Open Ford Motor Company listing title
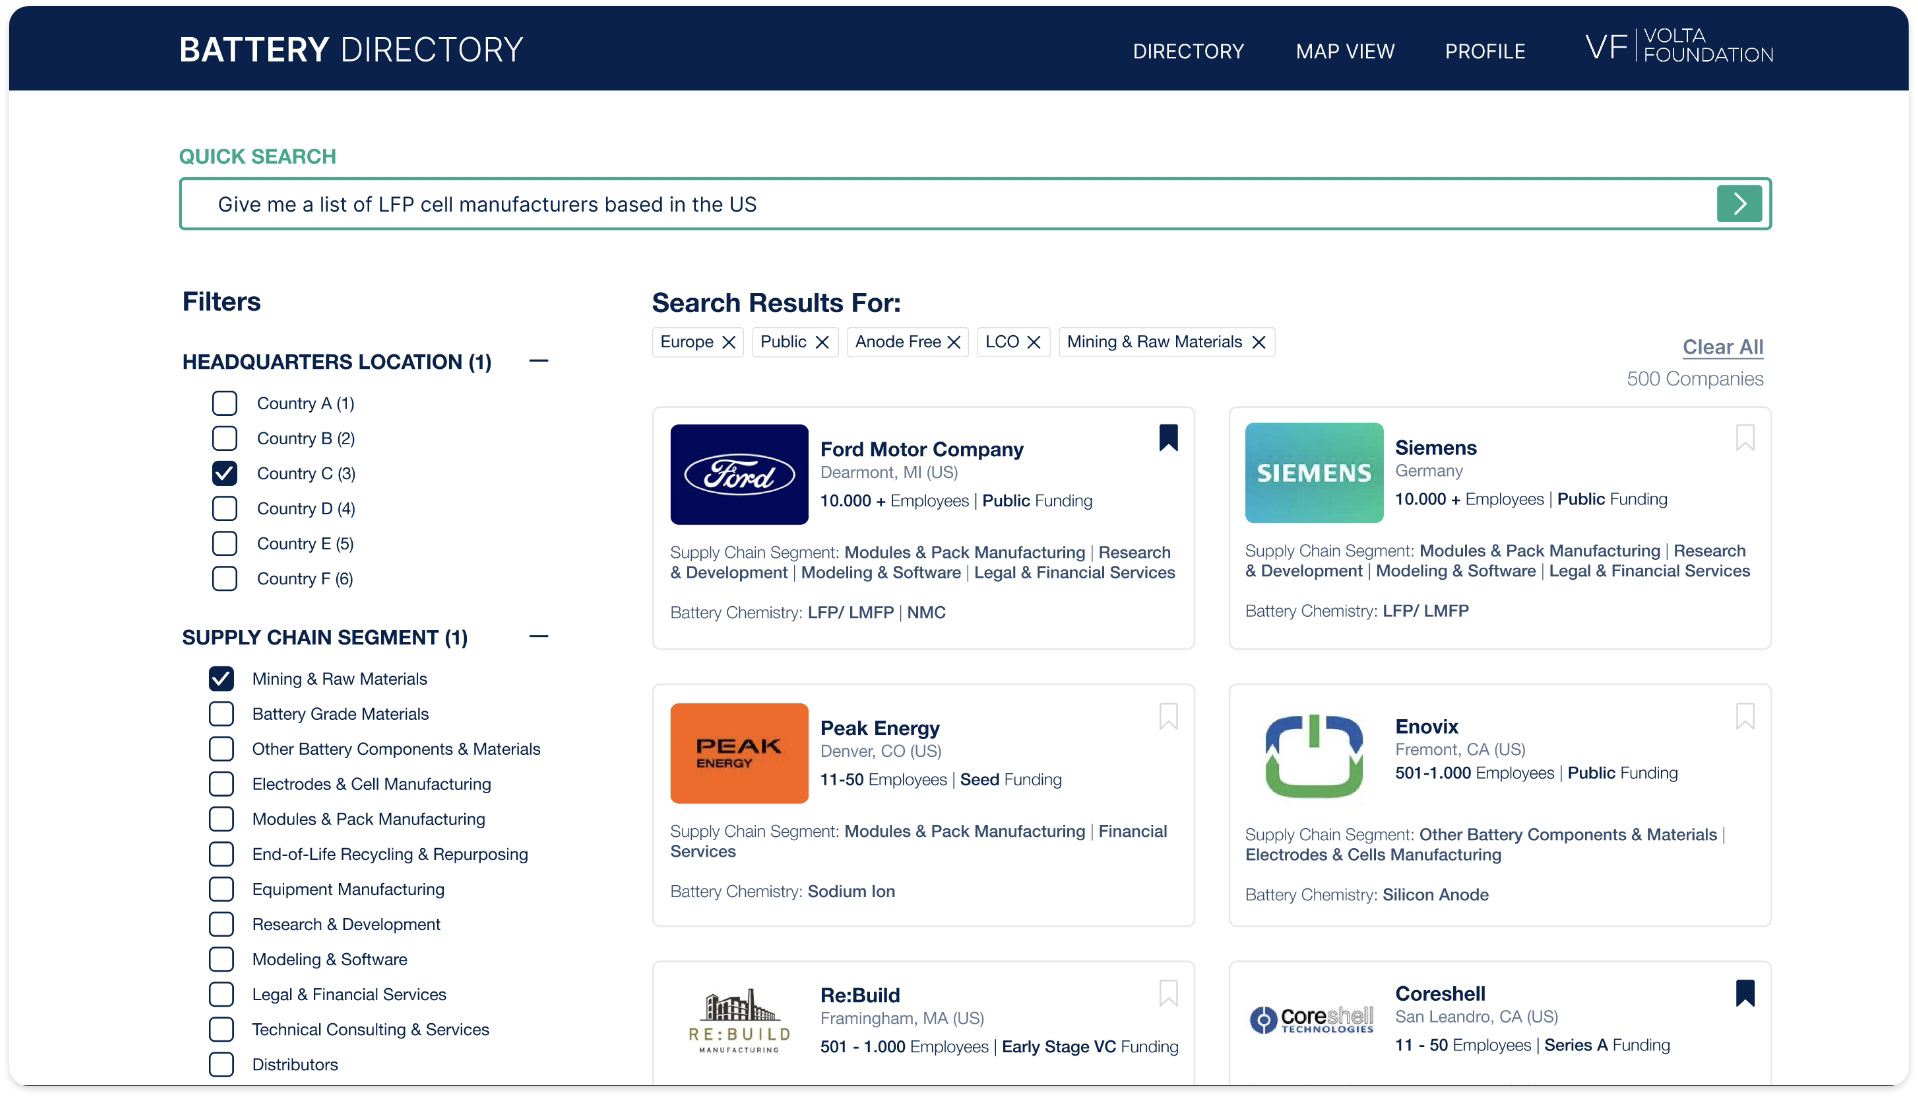Viewport: 1918px width, 1098px height. point(921,449)
